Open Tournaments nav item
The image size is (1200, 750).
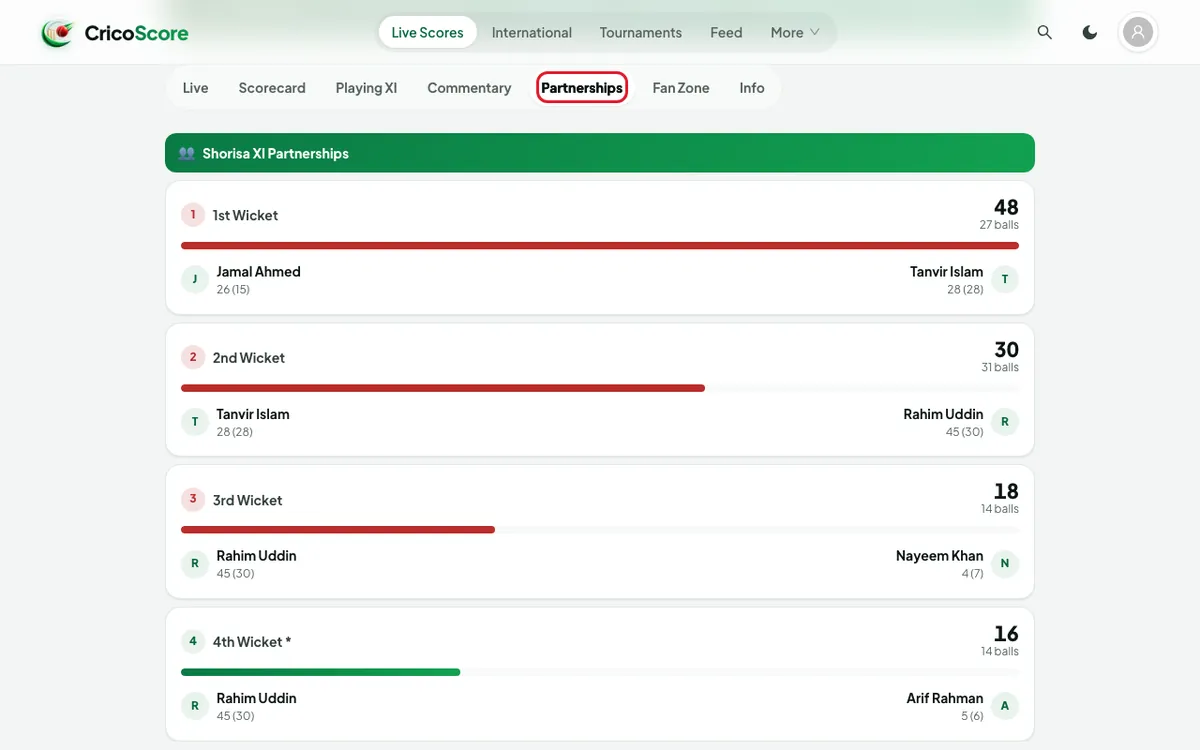641,32
